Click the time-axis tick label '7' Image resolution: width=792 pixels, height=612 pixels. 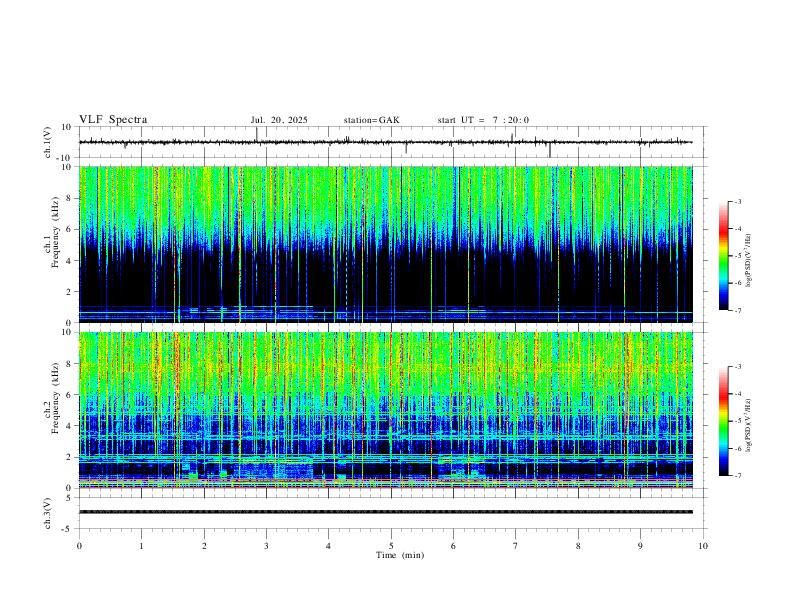[516, 546]
